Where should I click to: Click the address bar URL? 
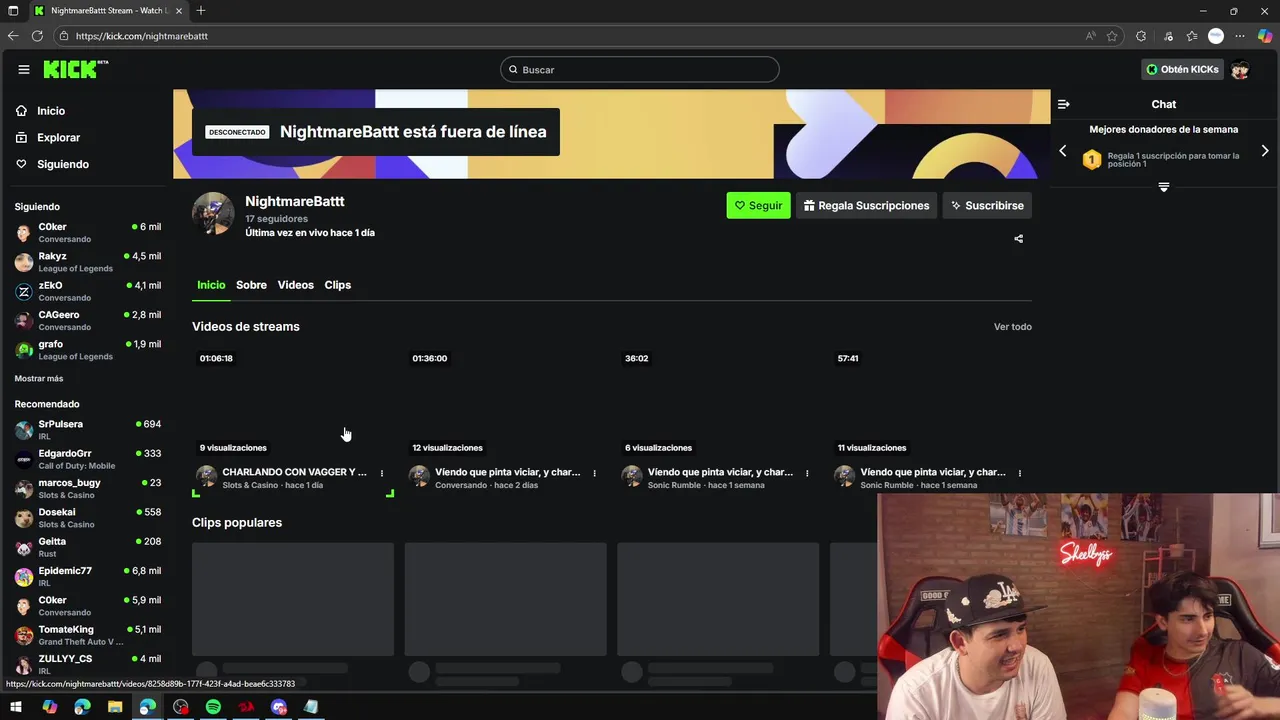(141, 36)
